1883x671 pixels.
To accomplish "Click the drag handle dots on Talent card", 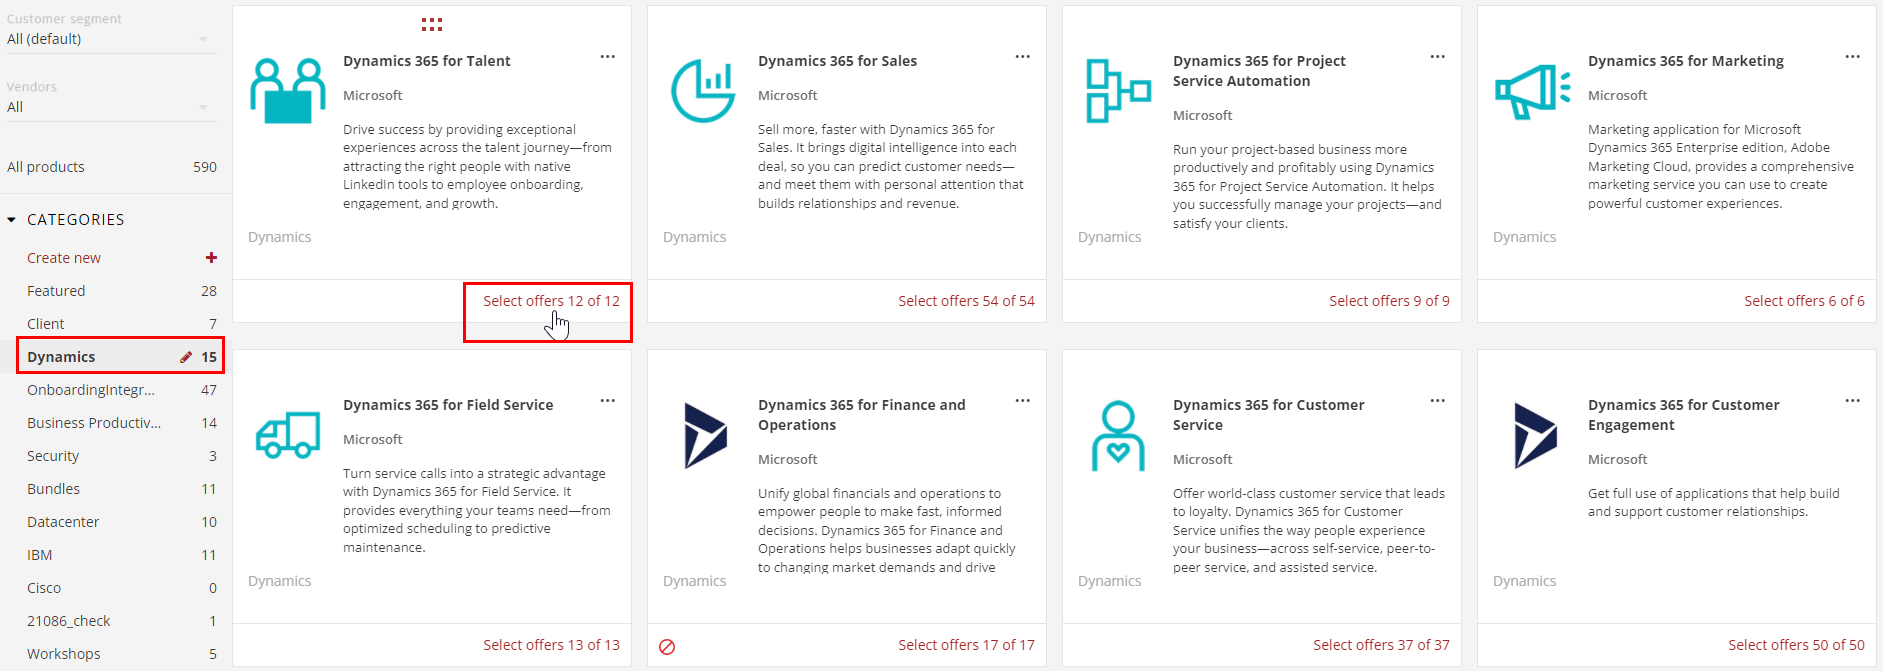I will [432, 24].
